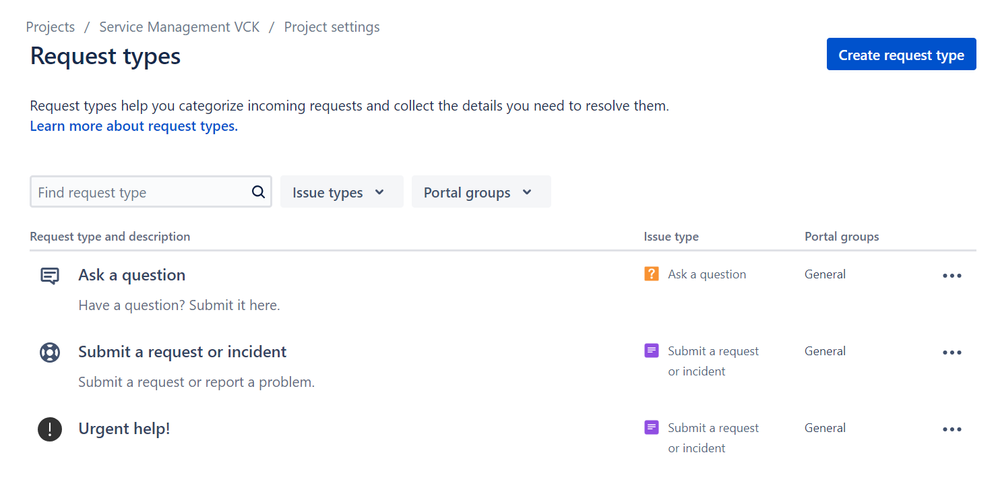Screen dimensions: 998x482
Task: Click the Ask a question speech bubble icon
Action: coord(50,276)
